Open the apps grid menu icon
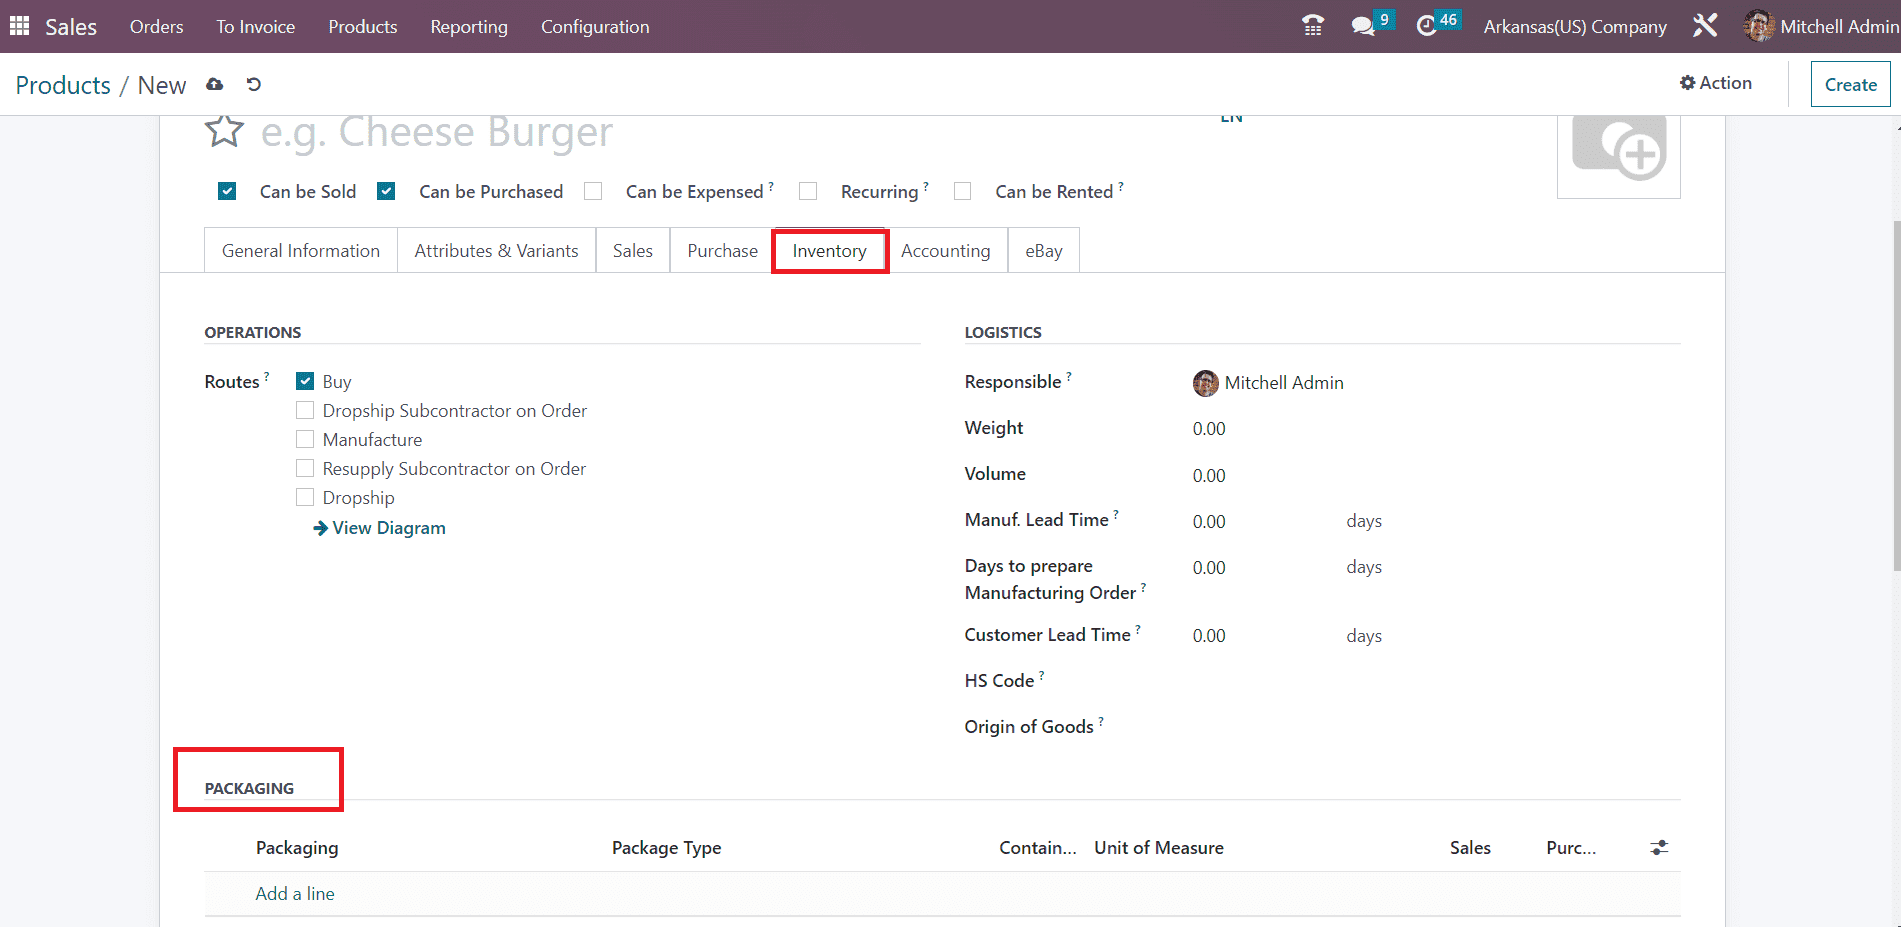 (19, 26)
